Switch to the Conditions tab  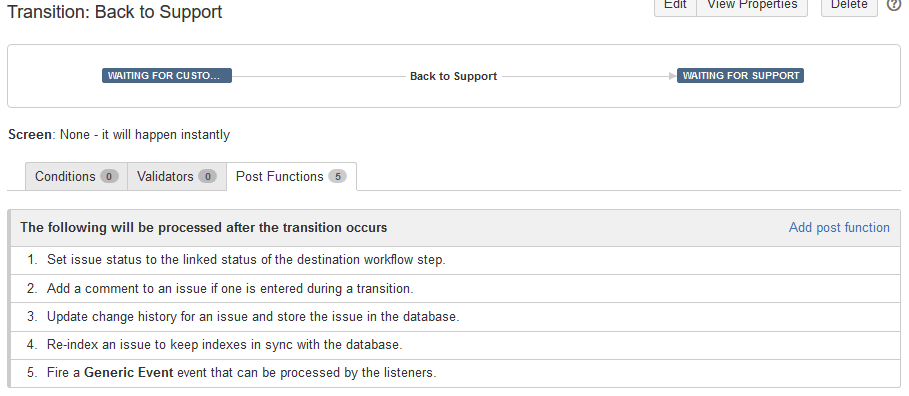[x=76, y=176]
